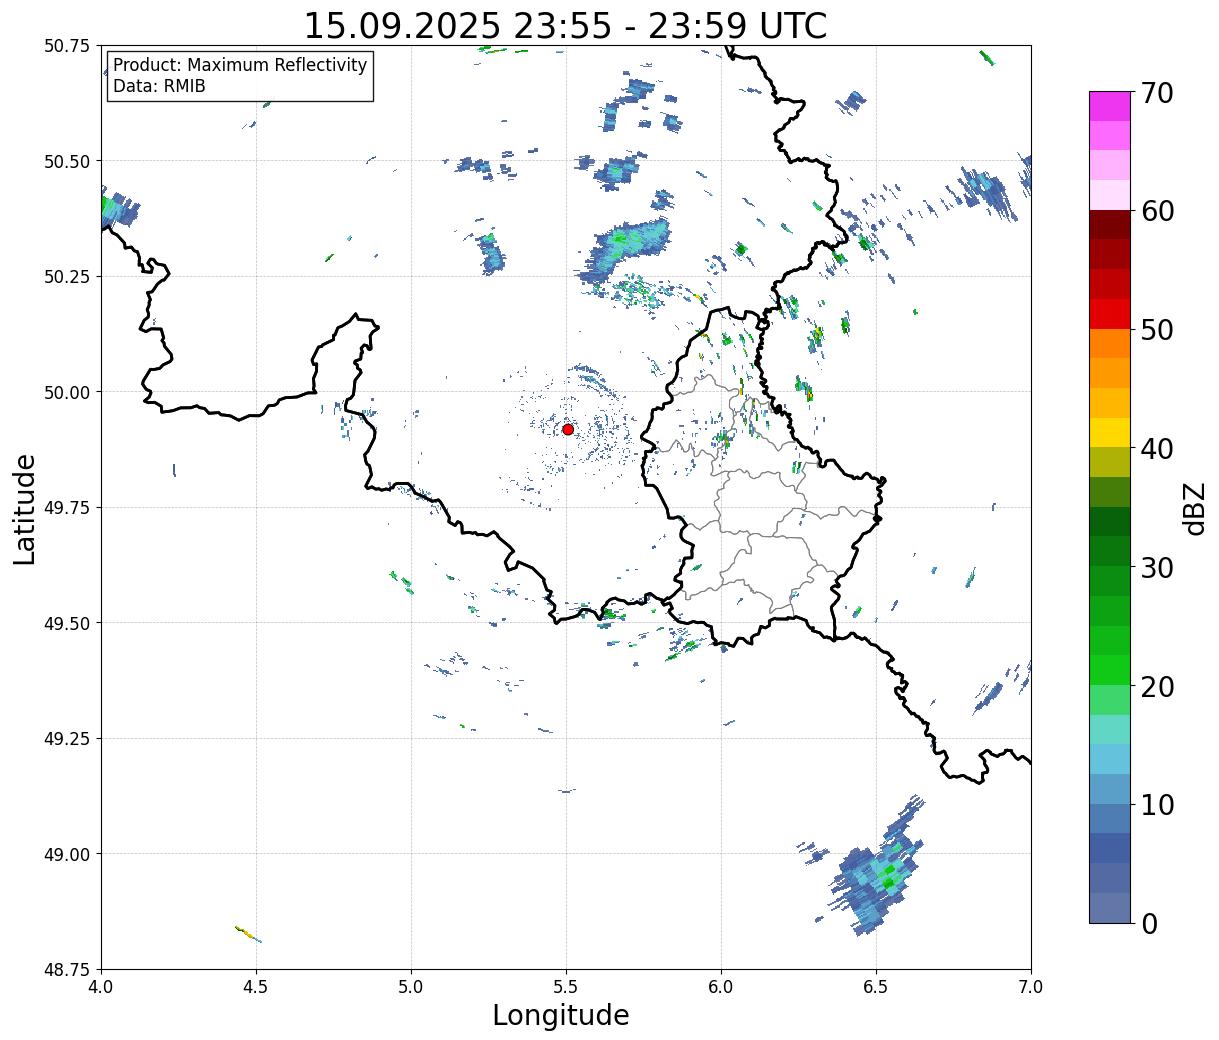The width and height of the screenshot is (1219, 1040).
Task: Click the longitude tick label 4.0
Action: pos(101,986)
